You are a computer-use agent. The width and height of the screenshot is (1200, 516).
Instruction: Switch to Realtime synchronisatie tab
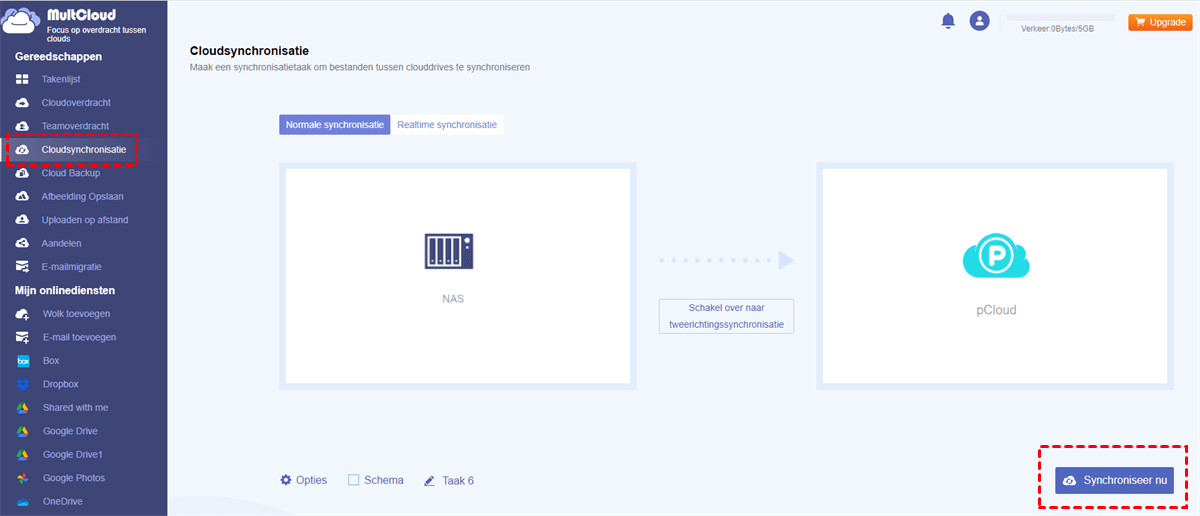(447, 125)
